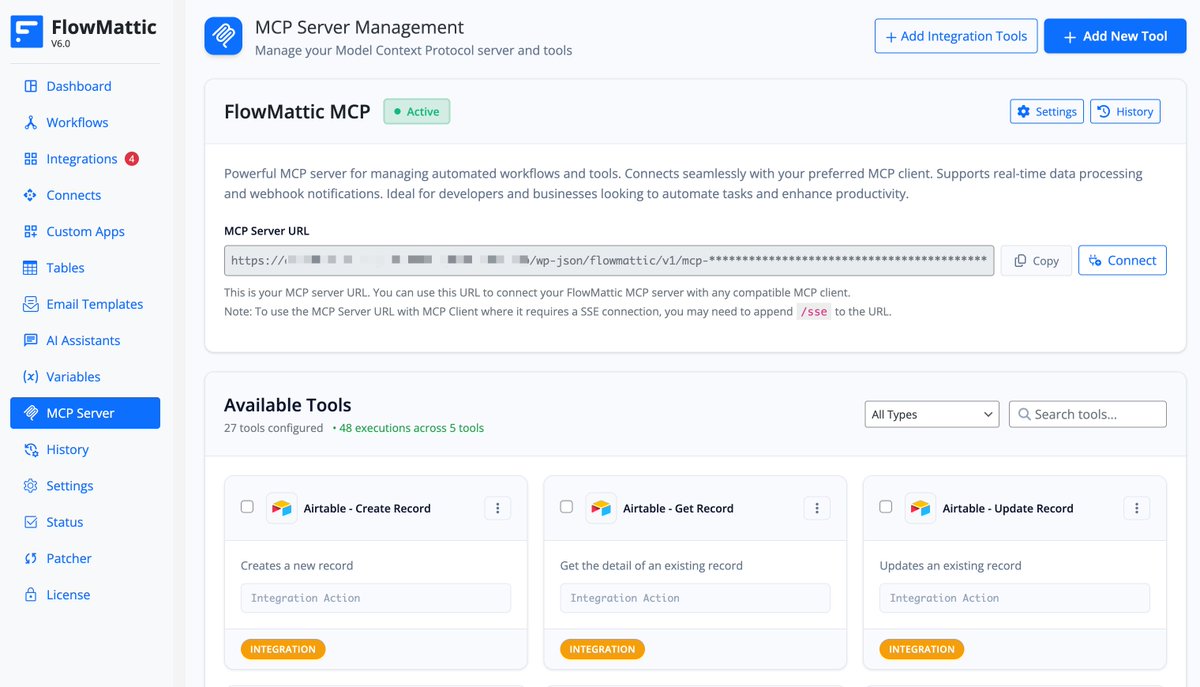
Task: Open the Airtable - Update Record options menu
Action: pos(1136,508)
